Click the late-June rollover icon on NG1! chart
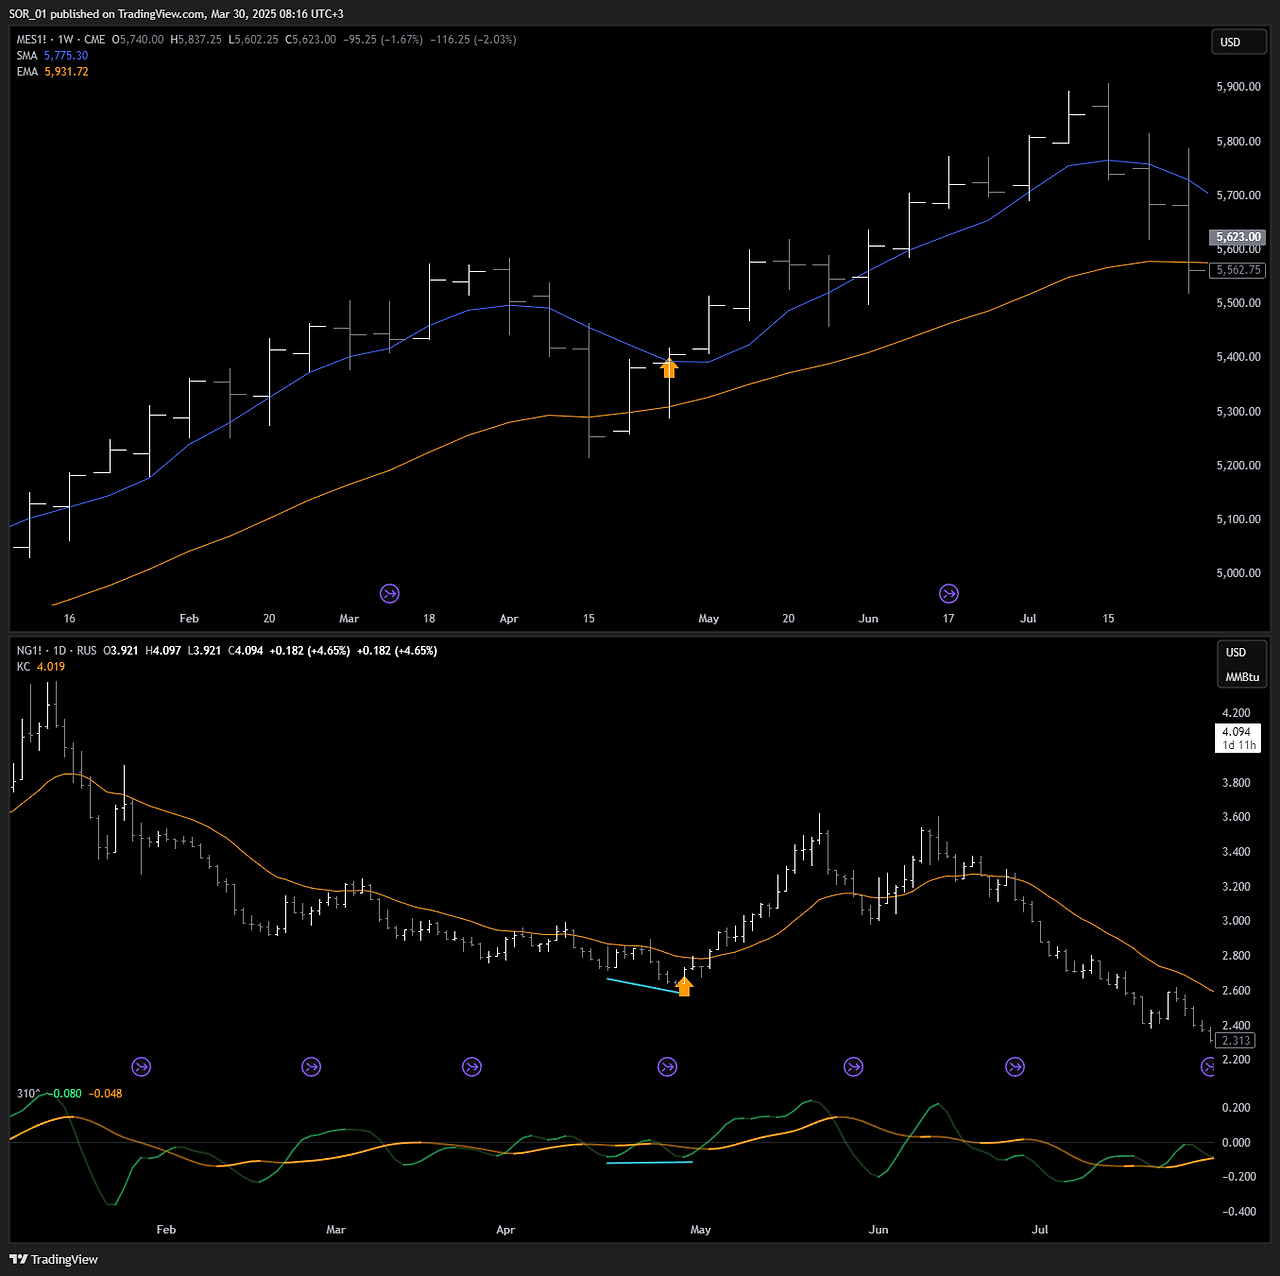This screenshot has height=1276, width=1280. coord(1015,1067)
